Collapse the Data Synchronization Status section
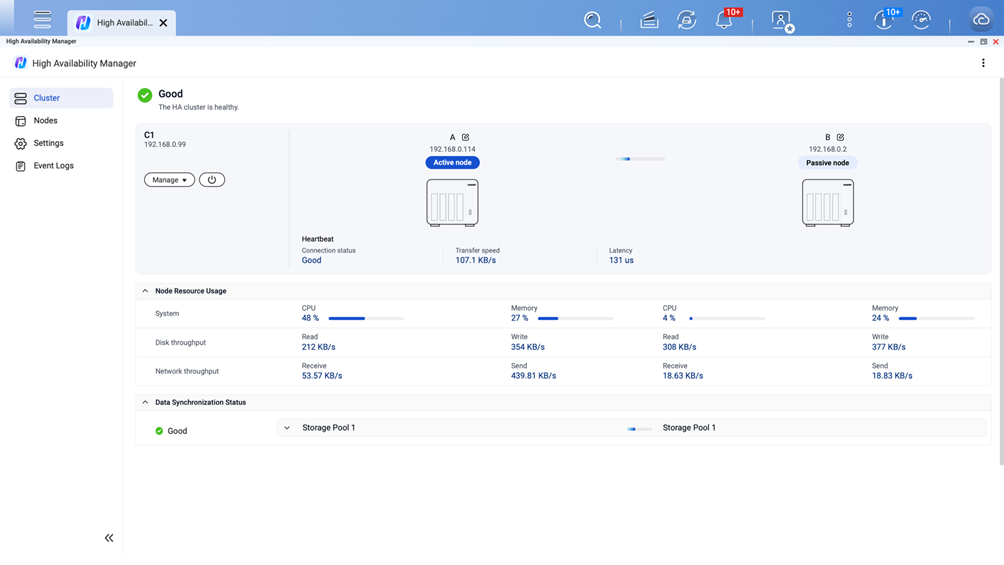1004x565 pixels. (x=145, y=402)
